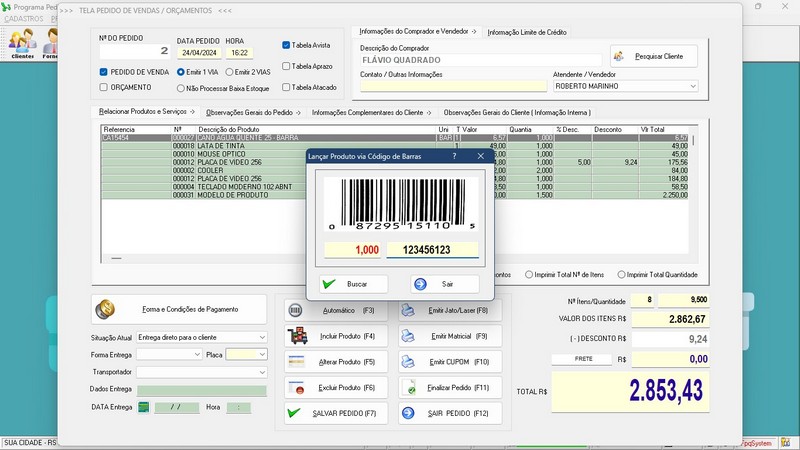
Task: Open Observações Gerais do Cliente tab
Action: (517, 112)
